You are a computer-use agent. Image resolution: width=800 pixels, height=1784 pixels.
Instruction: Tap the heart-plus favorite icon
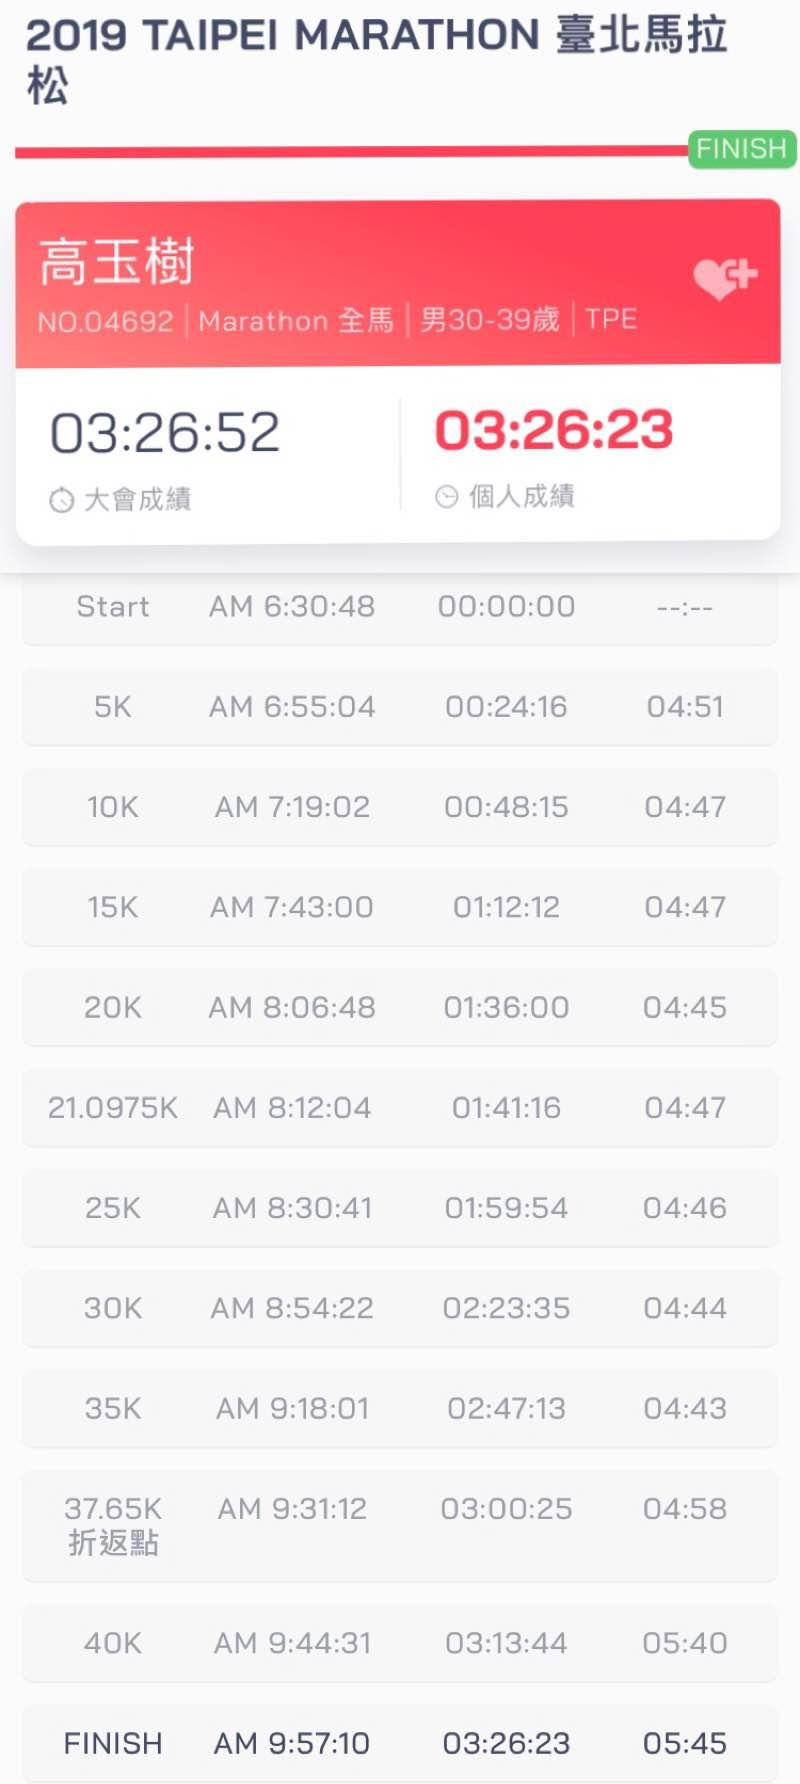click(x=725, y=278)
